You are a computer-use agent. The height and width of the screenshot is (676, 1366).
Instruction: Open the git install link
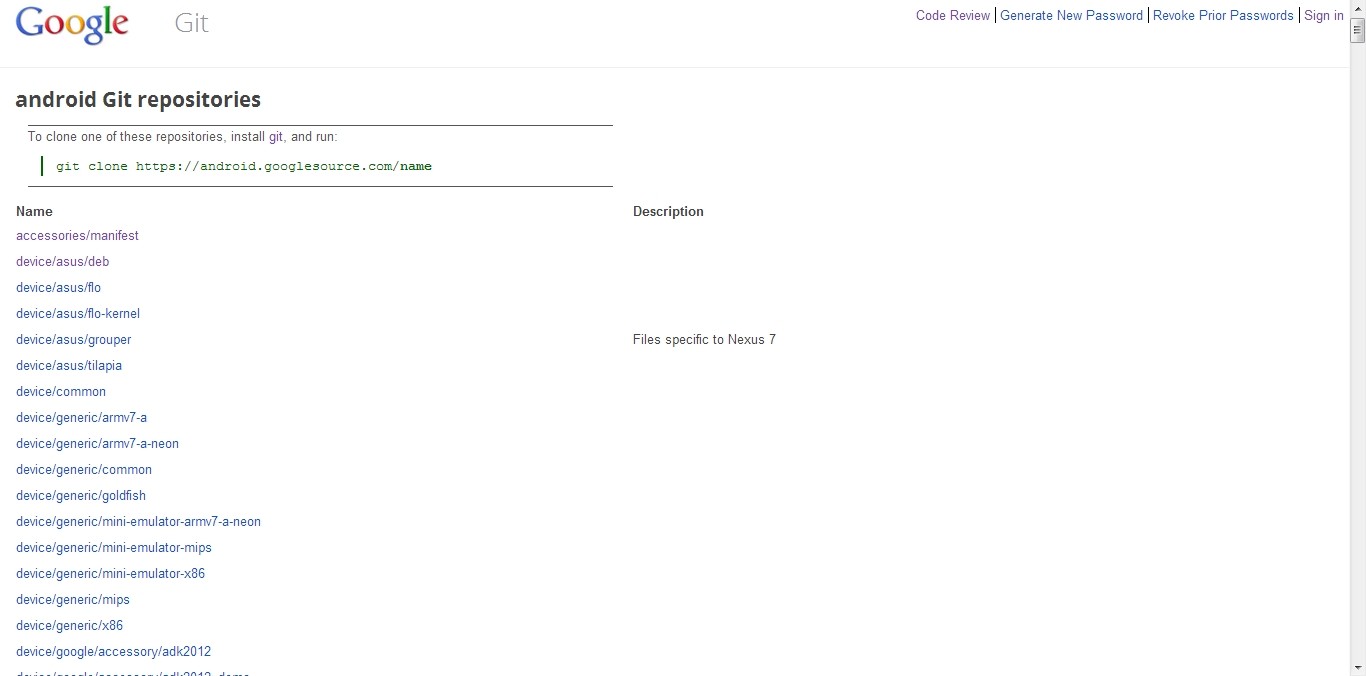coord(276,136)
